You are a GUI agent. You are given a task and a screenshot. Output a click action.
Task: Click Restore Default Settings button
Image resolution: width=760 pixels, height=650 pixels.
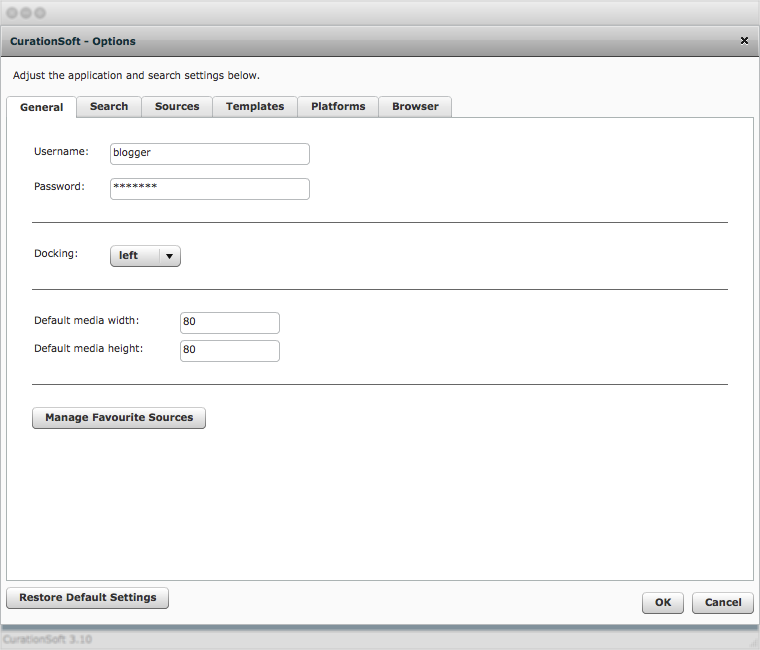coord(87,598)
